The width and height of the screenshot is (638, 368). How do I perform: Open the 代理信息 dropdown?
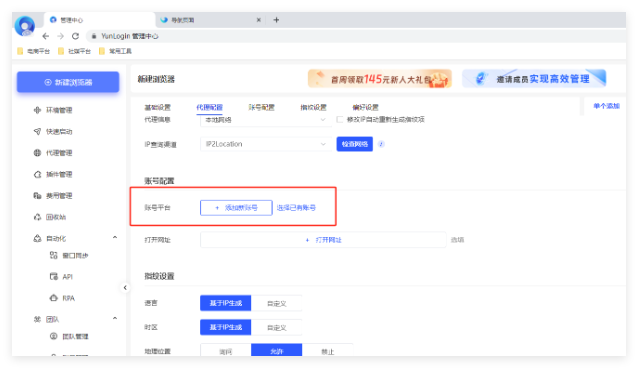(265, 120)
